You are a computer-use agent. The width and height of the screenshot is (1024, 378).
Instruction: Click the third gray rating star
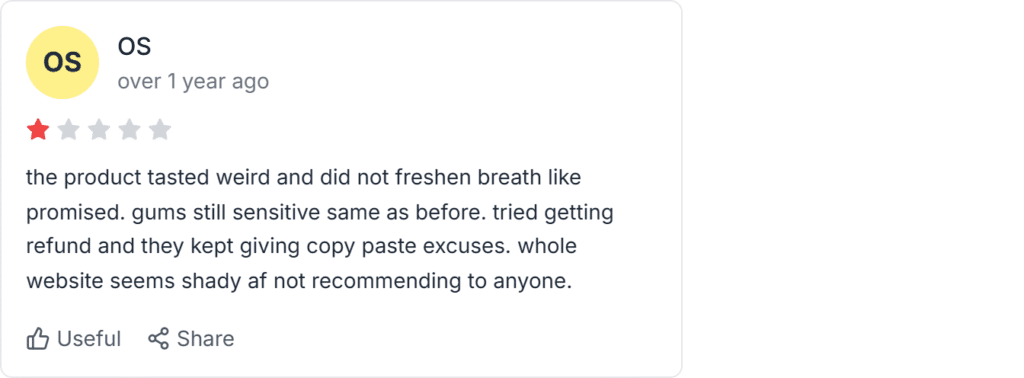click(99, 130)
